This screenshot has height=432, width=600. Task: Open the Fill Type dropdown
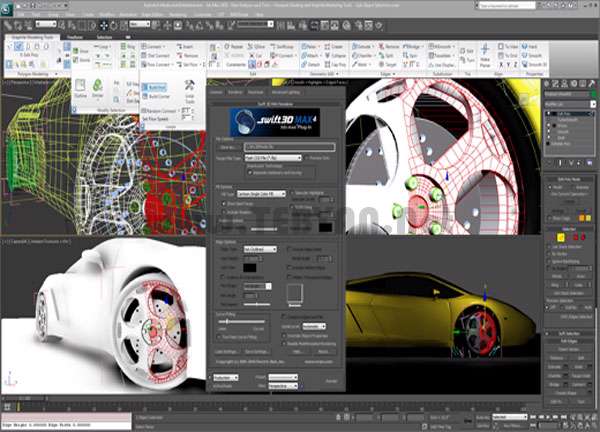click(x=261, y=194)
